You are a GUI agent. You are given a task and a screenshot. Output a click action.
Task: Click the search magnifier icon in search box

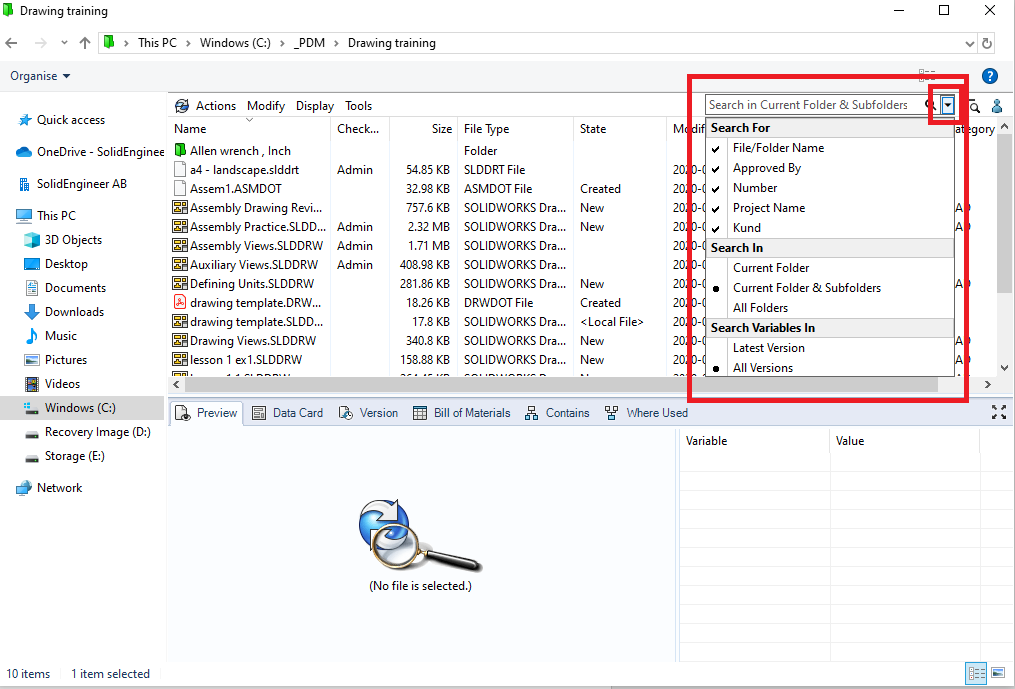(930, 105)
